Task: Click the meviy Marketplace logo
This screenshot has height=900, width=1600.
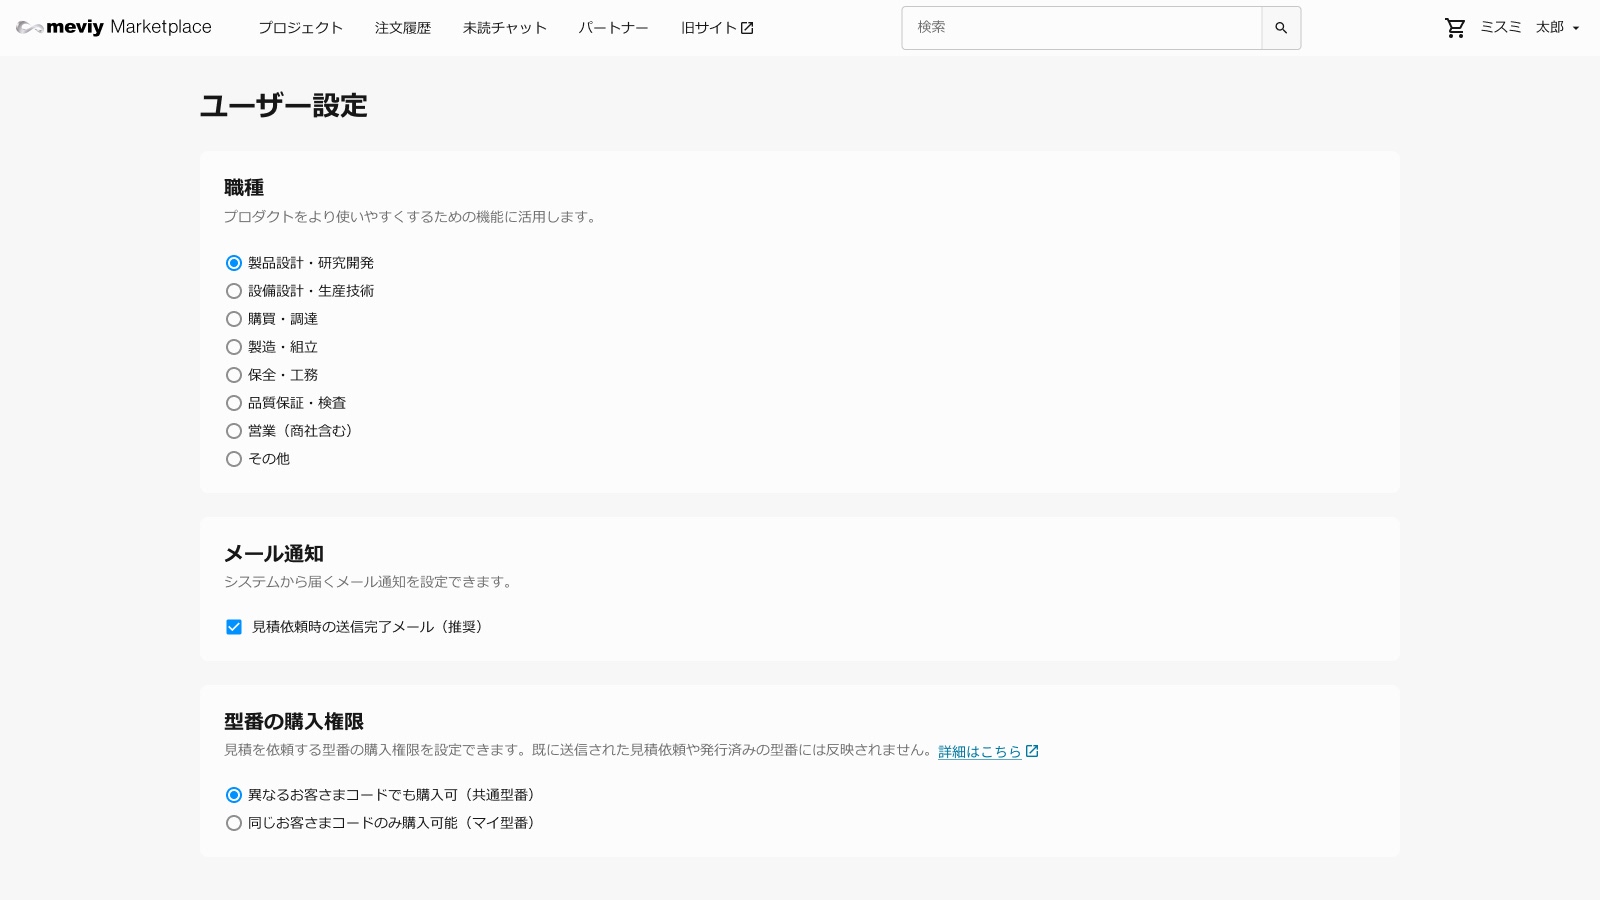Action: tap(114, 27)
